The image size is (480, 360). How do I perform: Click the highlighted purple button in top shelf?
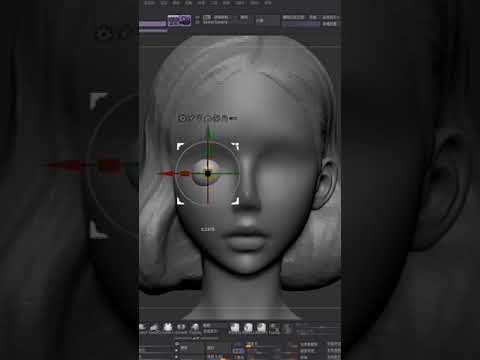(179, 21)
